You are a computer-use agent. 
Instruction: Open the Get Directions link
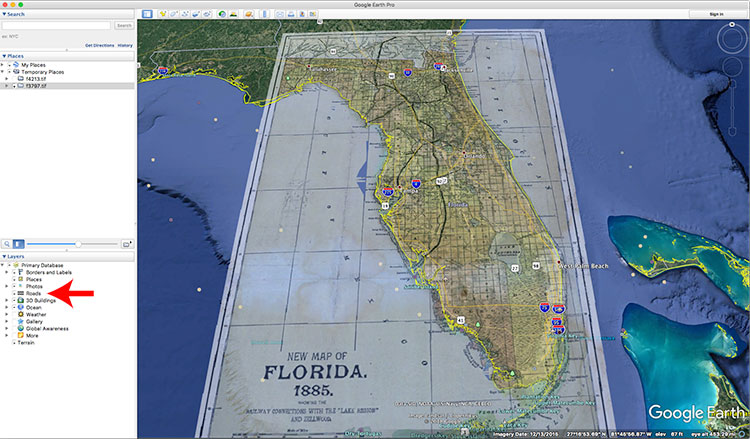(99, 45)
